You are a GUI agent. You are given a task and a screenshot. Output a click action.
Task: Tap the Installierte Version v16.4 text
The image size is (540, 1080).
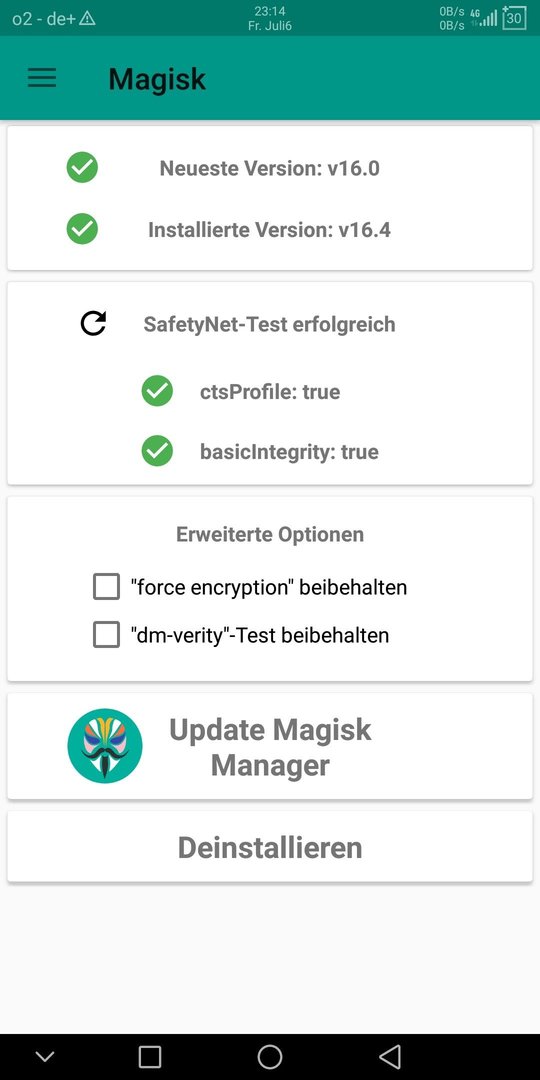pos(269,229)
